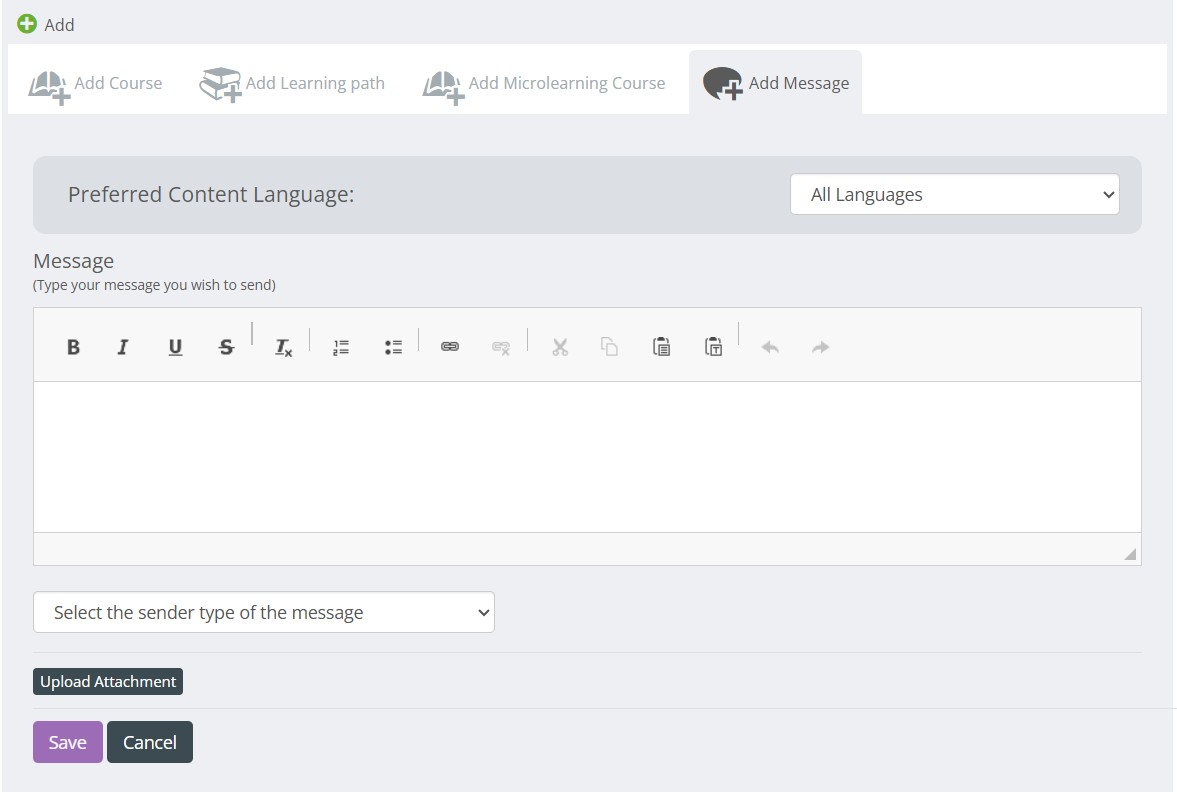Click the insert Link icon
Screen dimensions: 1177x792
tap(450, 347)
